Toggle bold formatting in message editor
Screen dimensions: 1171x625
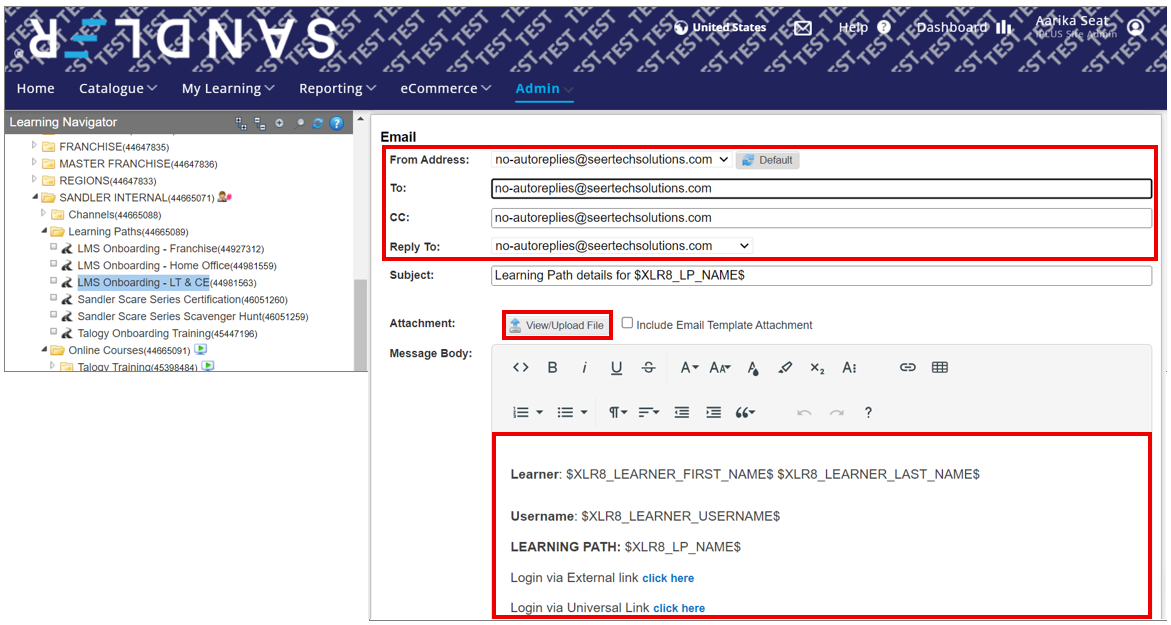tap(552, 367)
